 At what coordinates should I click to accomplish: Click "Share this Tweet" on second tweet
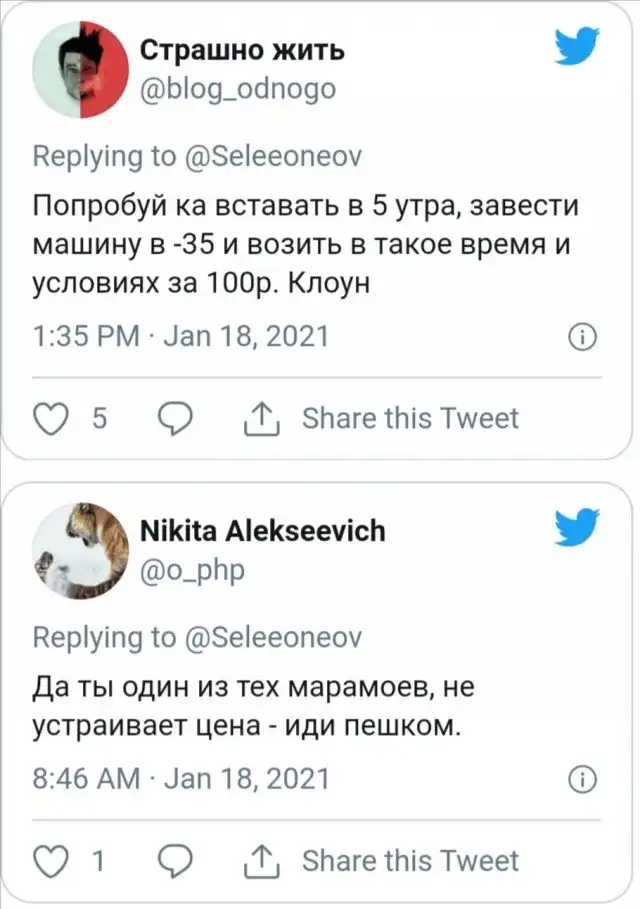pos(410,860)
